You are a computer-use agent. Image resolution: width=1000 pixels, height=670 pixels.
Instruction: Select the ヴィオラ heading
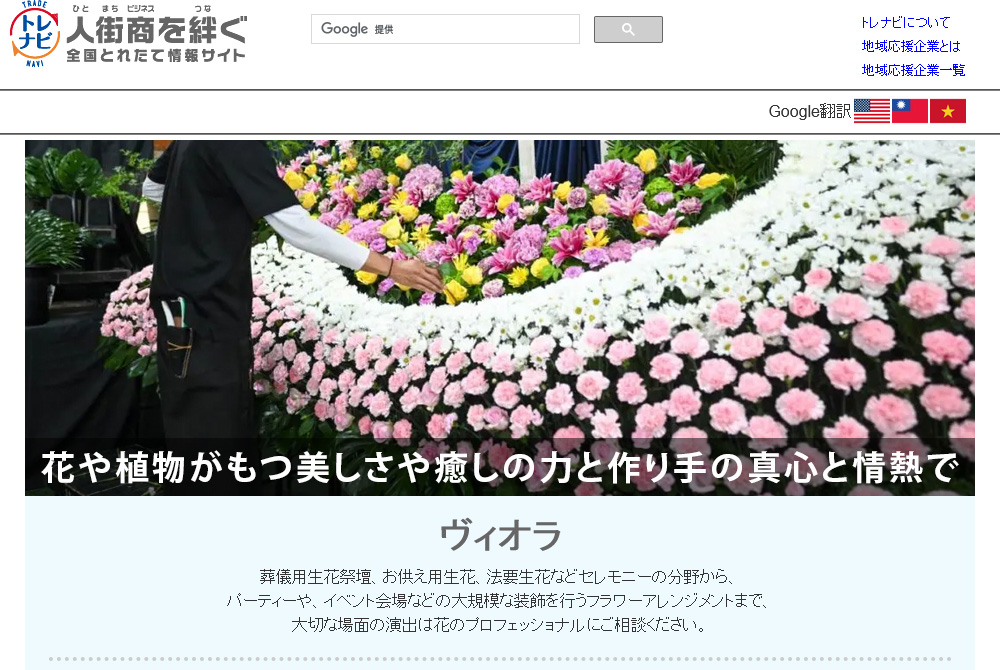[500, 536]
